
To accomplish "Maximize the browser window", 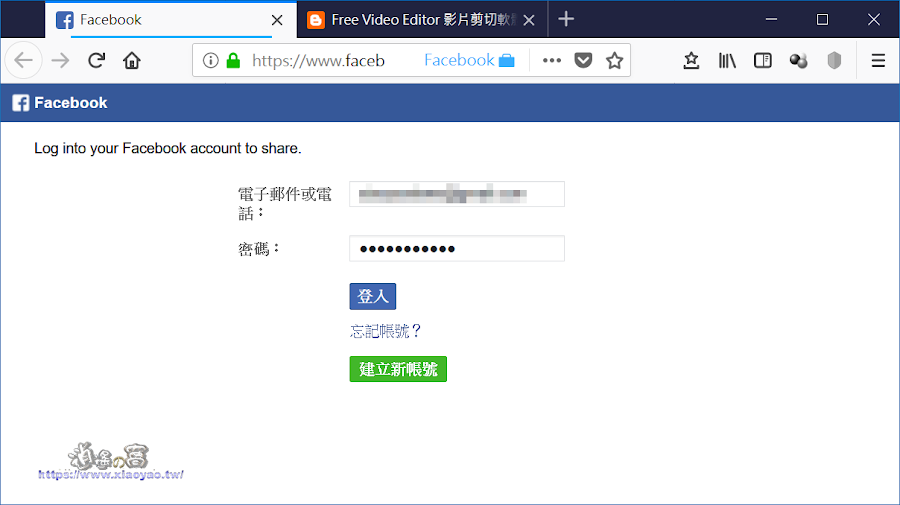I will click(823, 20).
